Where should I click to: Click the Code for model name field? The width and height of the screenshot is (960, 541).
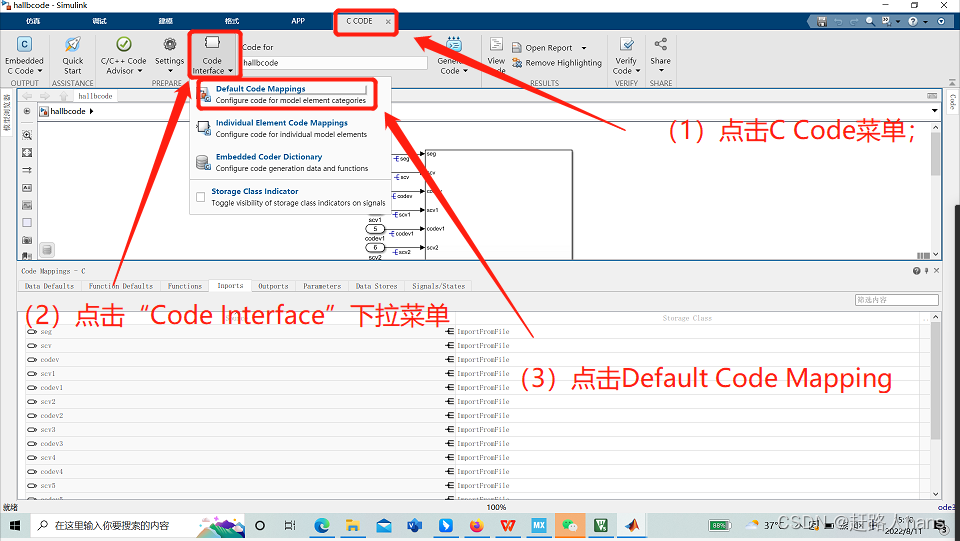coord(334,62)
